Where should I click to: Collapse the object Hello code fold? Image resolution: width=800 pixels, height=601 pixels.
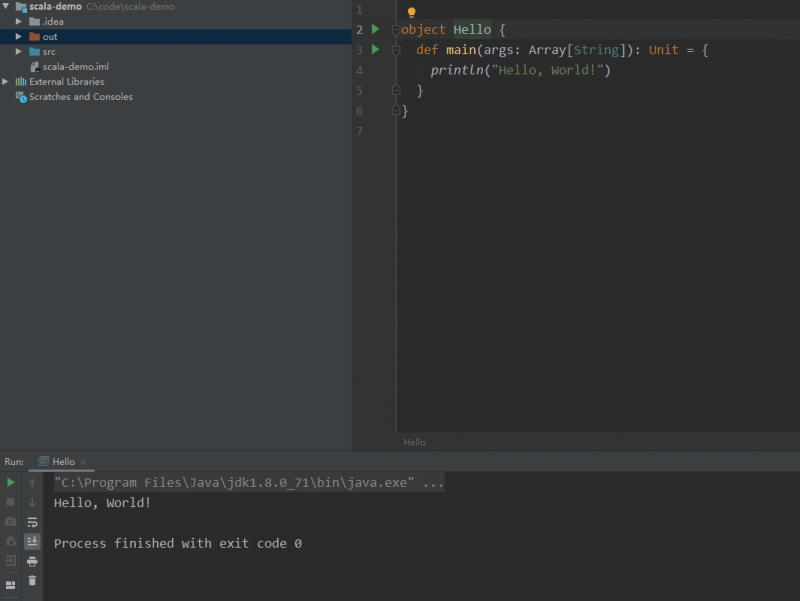(395, 30)
